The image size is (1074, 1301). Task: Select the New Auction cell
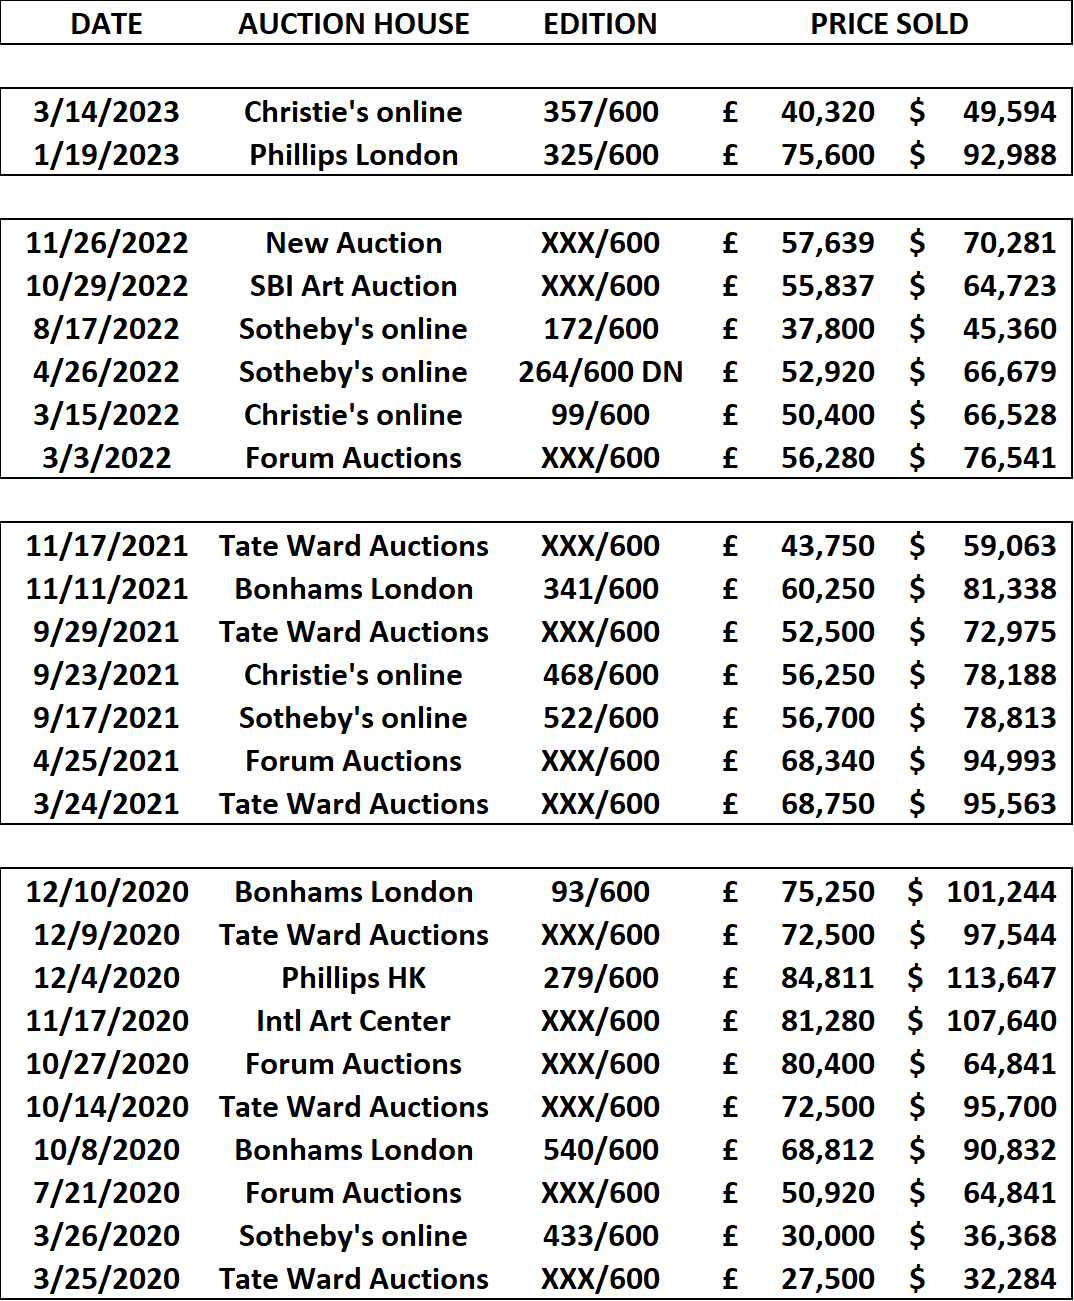[353, 243]
